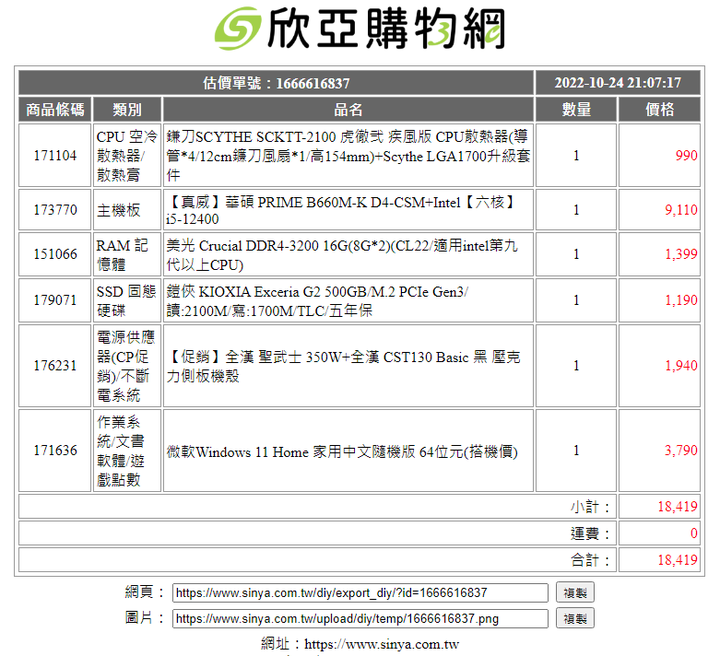The width and height of the screenshot is (720, 656).
Task: Click the 鐮刀SCYTHE SCKTT-2100 product name
Action: point(348,155)
